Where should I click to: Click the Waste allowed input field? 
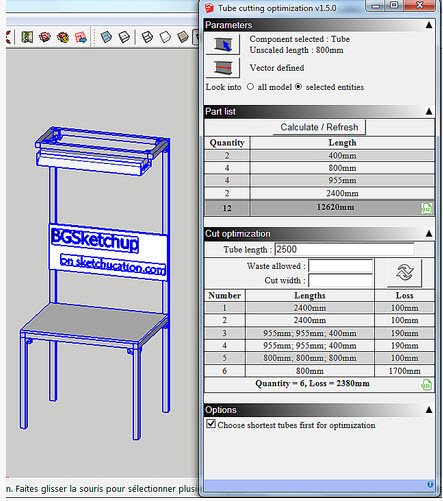(x=340, y=266)
